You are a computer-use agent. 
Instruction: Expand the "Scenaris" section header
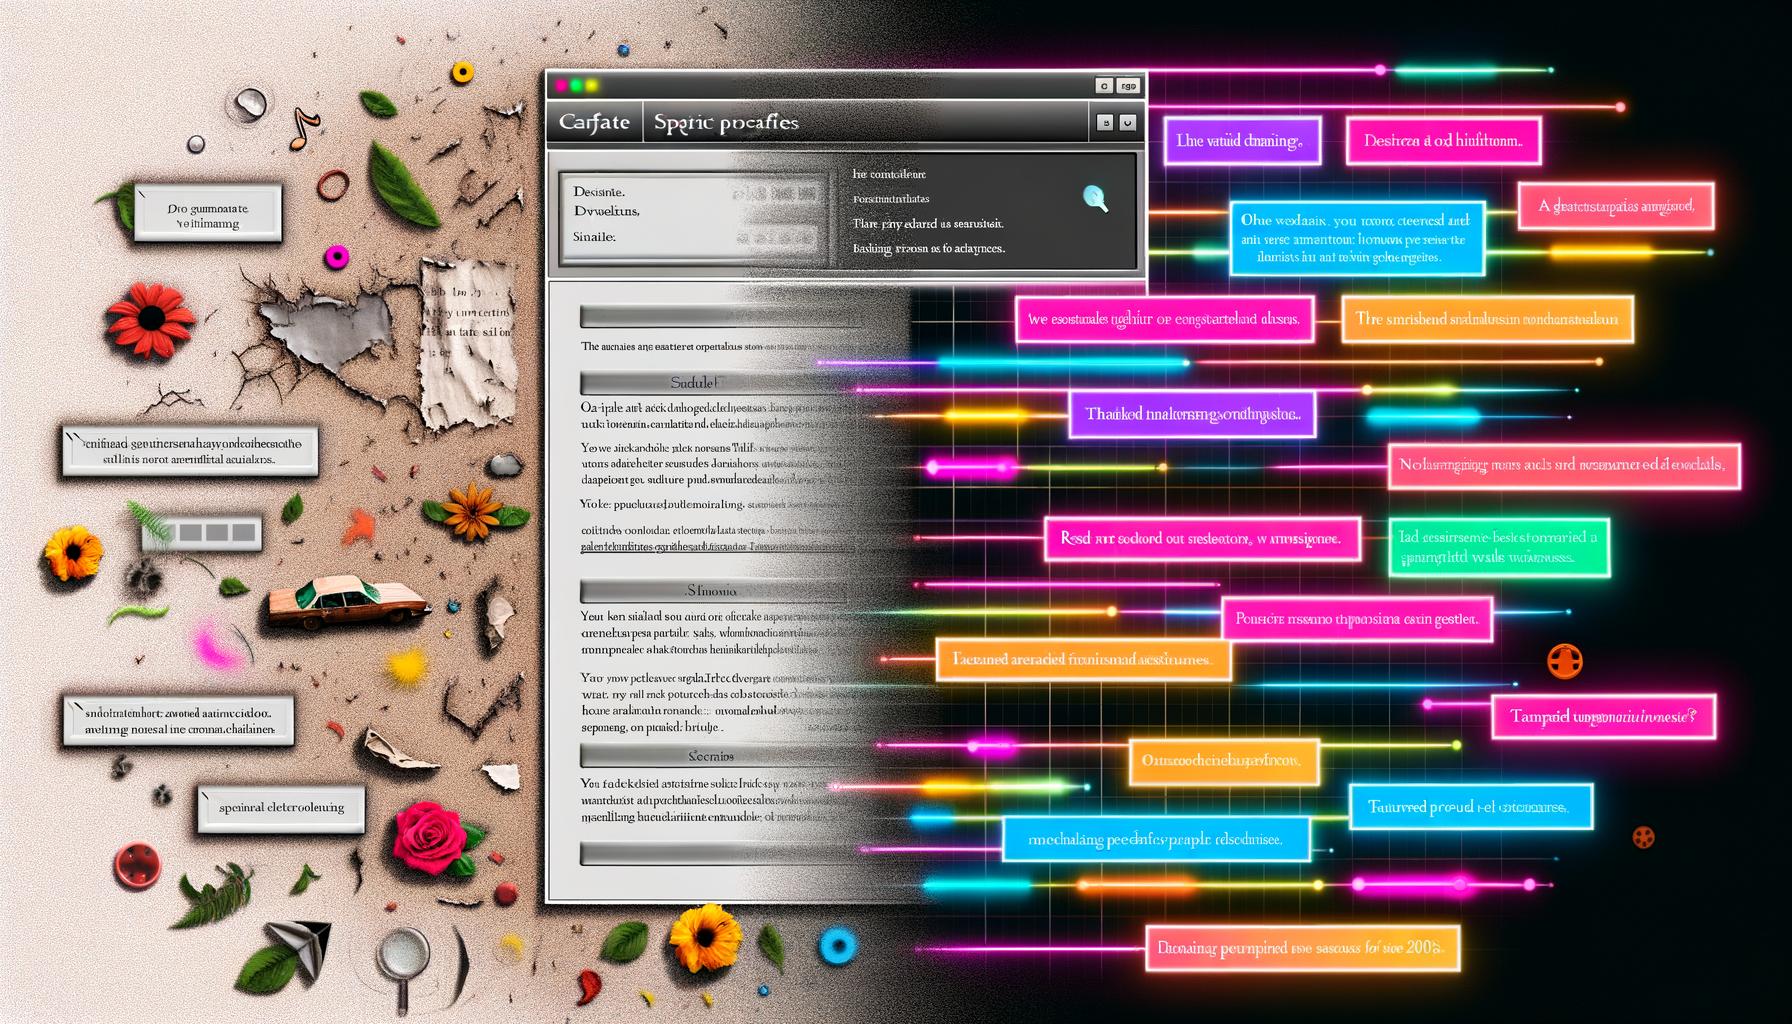(712, 756)
